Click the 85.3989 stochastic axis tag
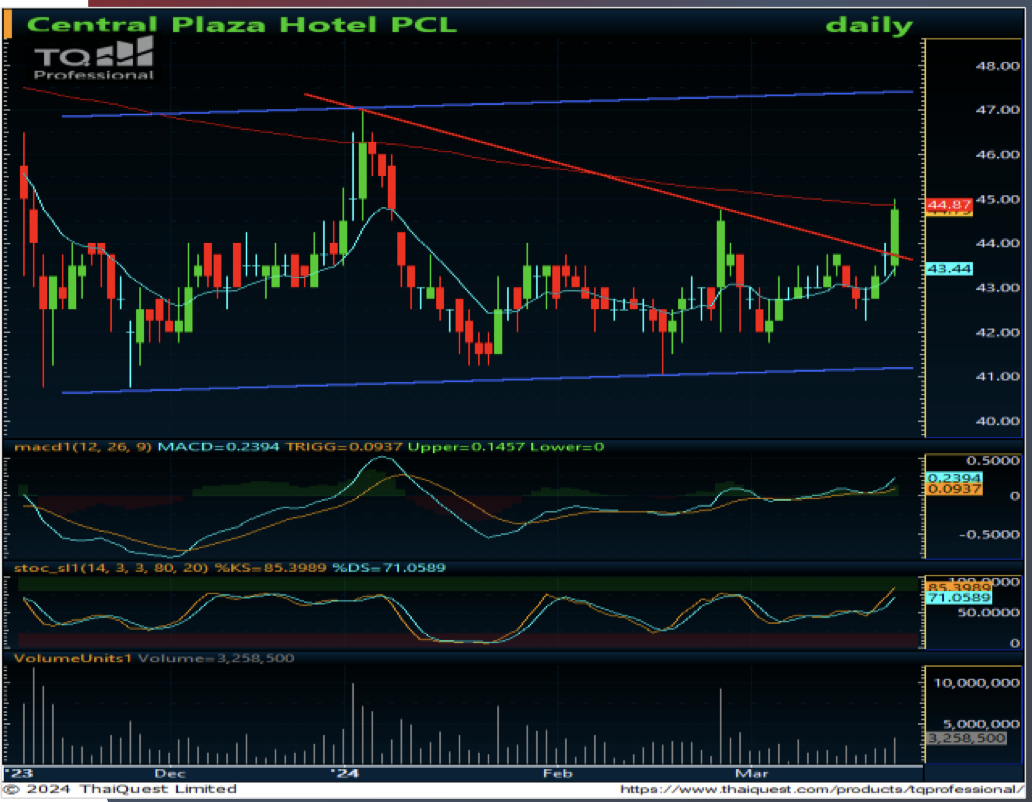This screenshot has height=802, width=1032. point(958,587)
